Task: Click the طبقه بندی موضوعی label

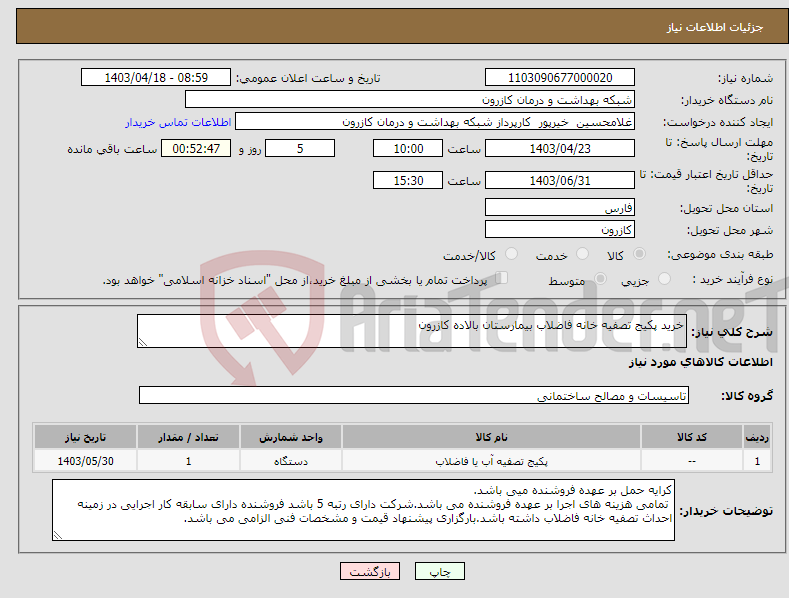Action: coord(720,255)
